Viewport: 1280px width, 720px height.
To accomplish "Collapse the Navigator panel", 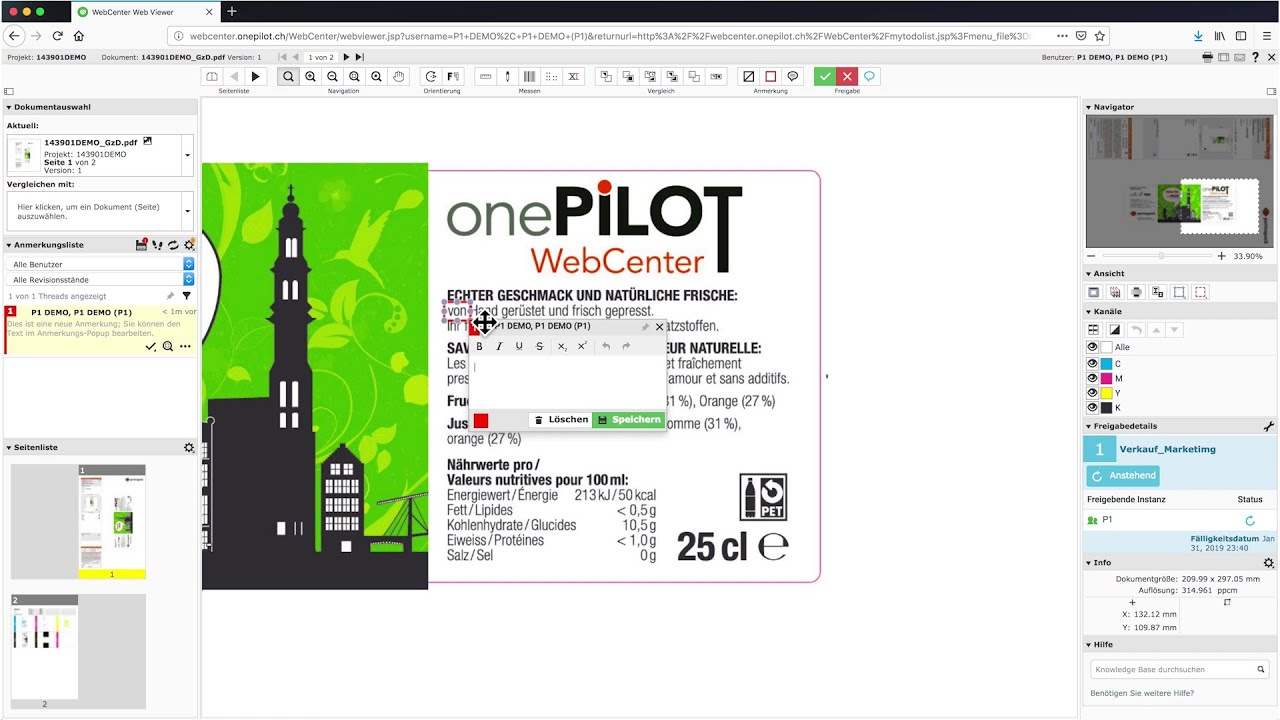I will point(1089,107).
